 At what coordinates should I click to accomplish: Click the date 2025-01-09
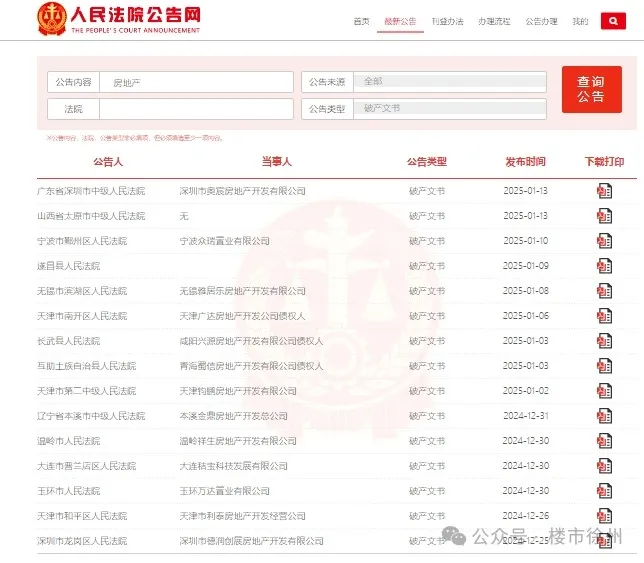(x=526, y=266)
